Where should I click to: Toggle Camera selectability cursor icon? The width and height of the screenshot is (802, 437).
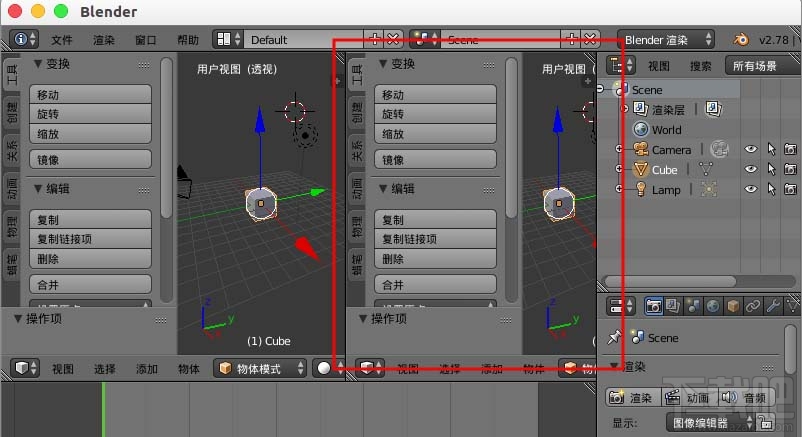point(771,149)
